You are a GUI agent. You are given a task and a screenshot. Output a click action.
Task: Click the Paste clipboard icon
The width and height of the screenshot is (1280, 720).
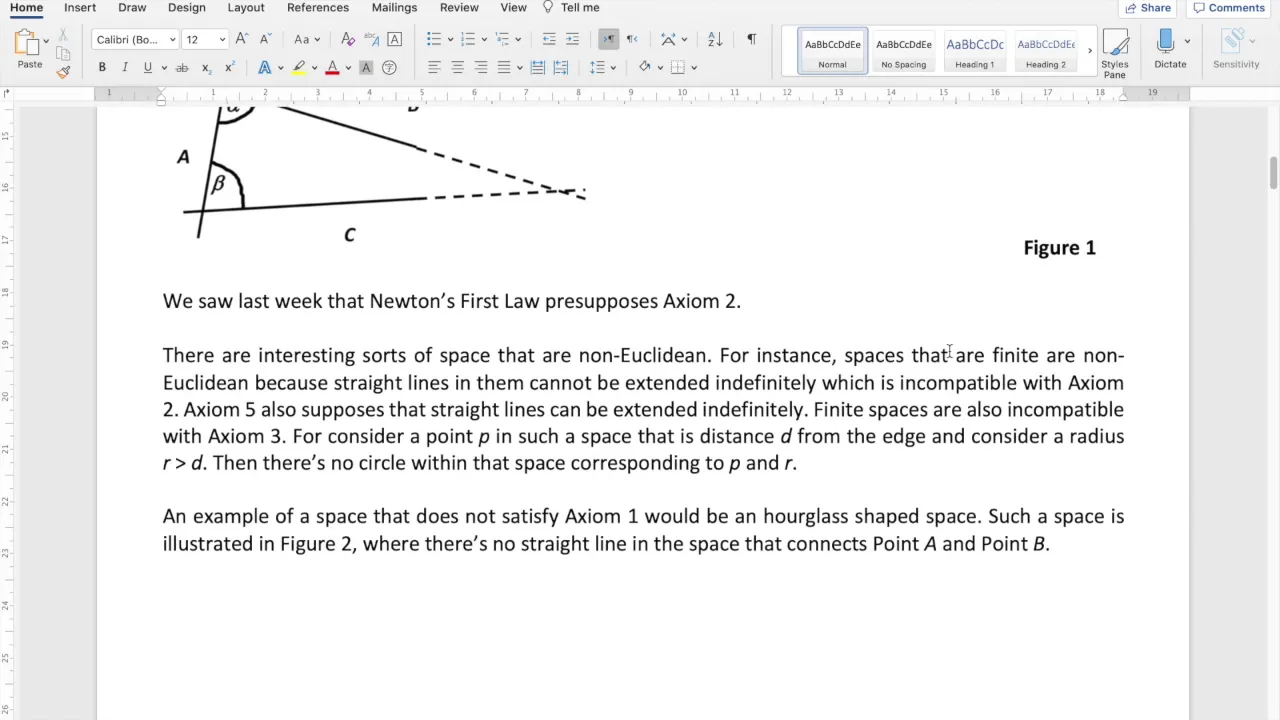point(27,43)
